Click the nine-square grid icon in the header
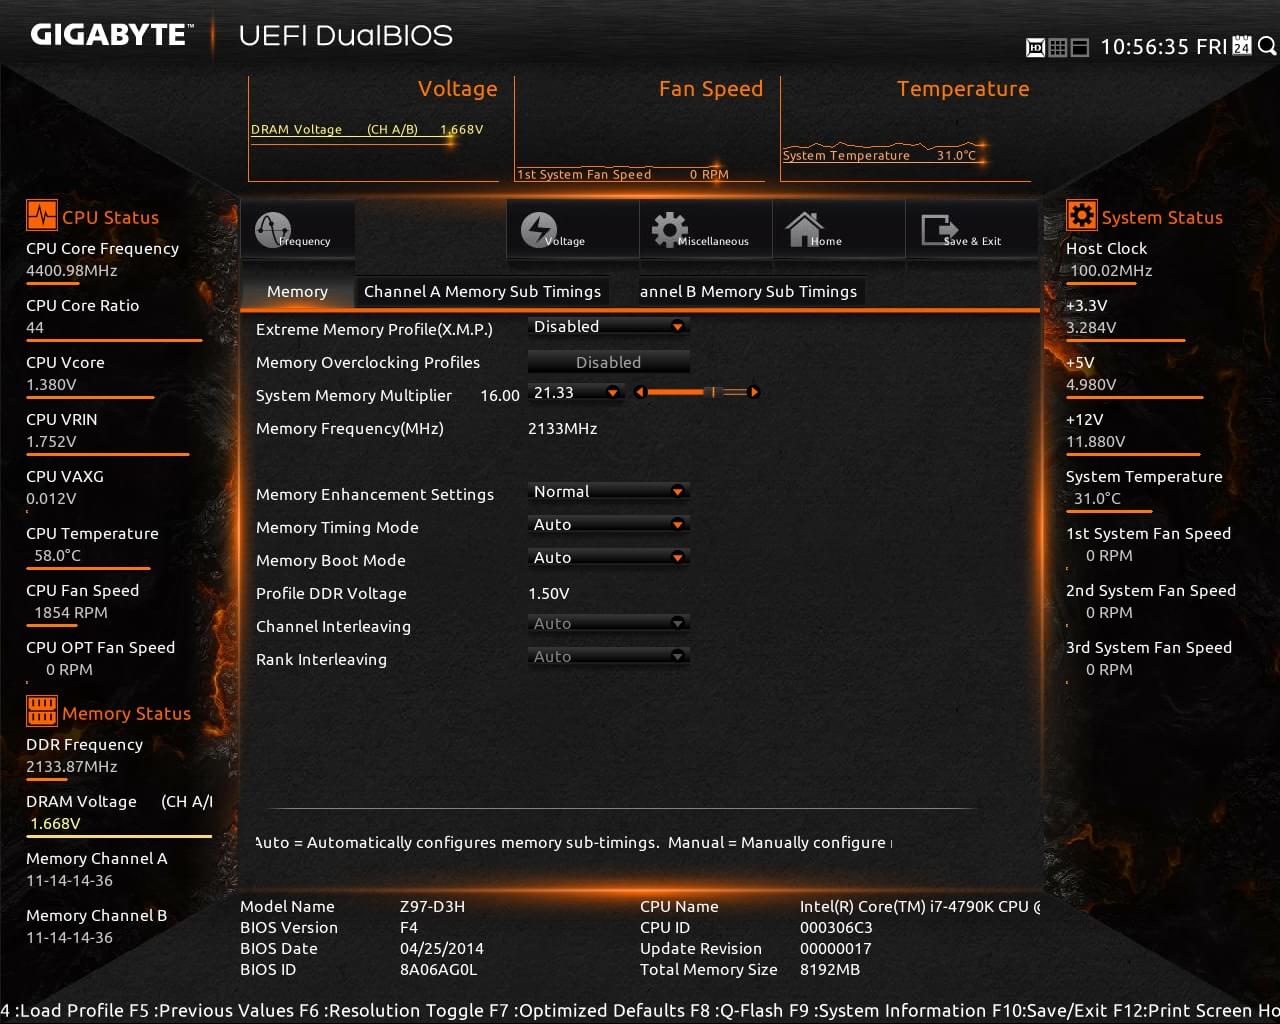This screenshot has height=1024, width=1280. 1058,47
